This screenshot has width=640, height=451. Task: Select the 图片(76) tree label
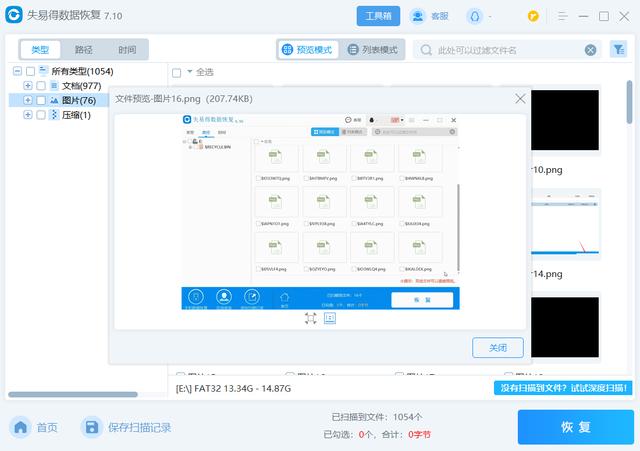[79, 100]
